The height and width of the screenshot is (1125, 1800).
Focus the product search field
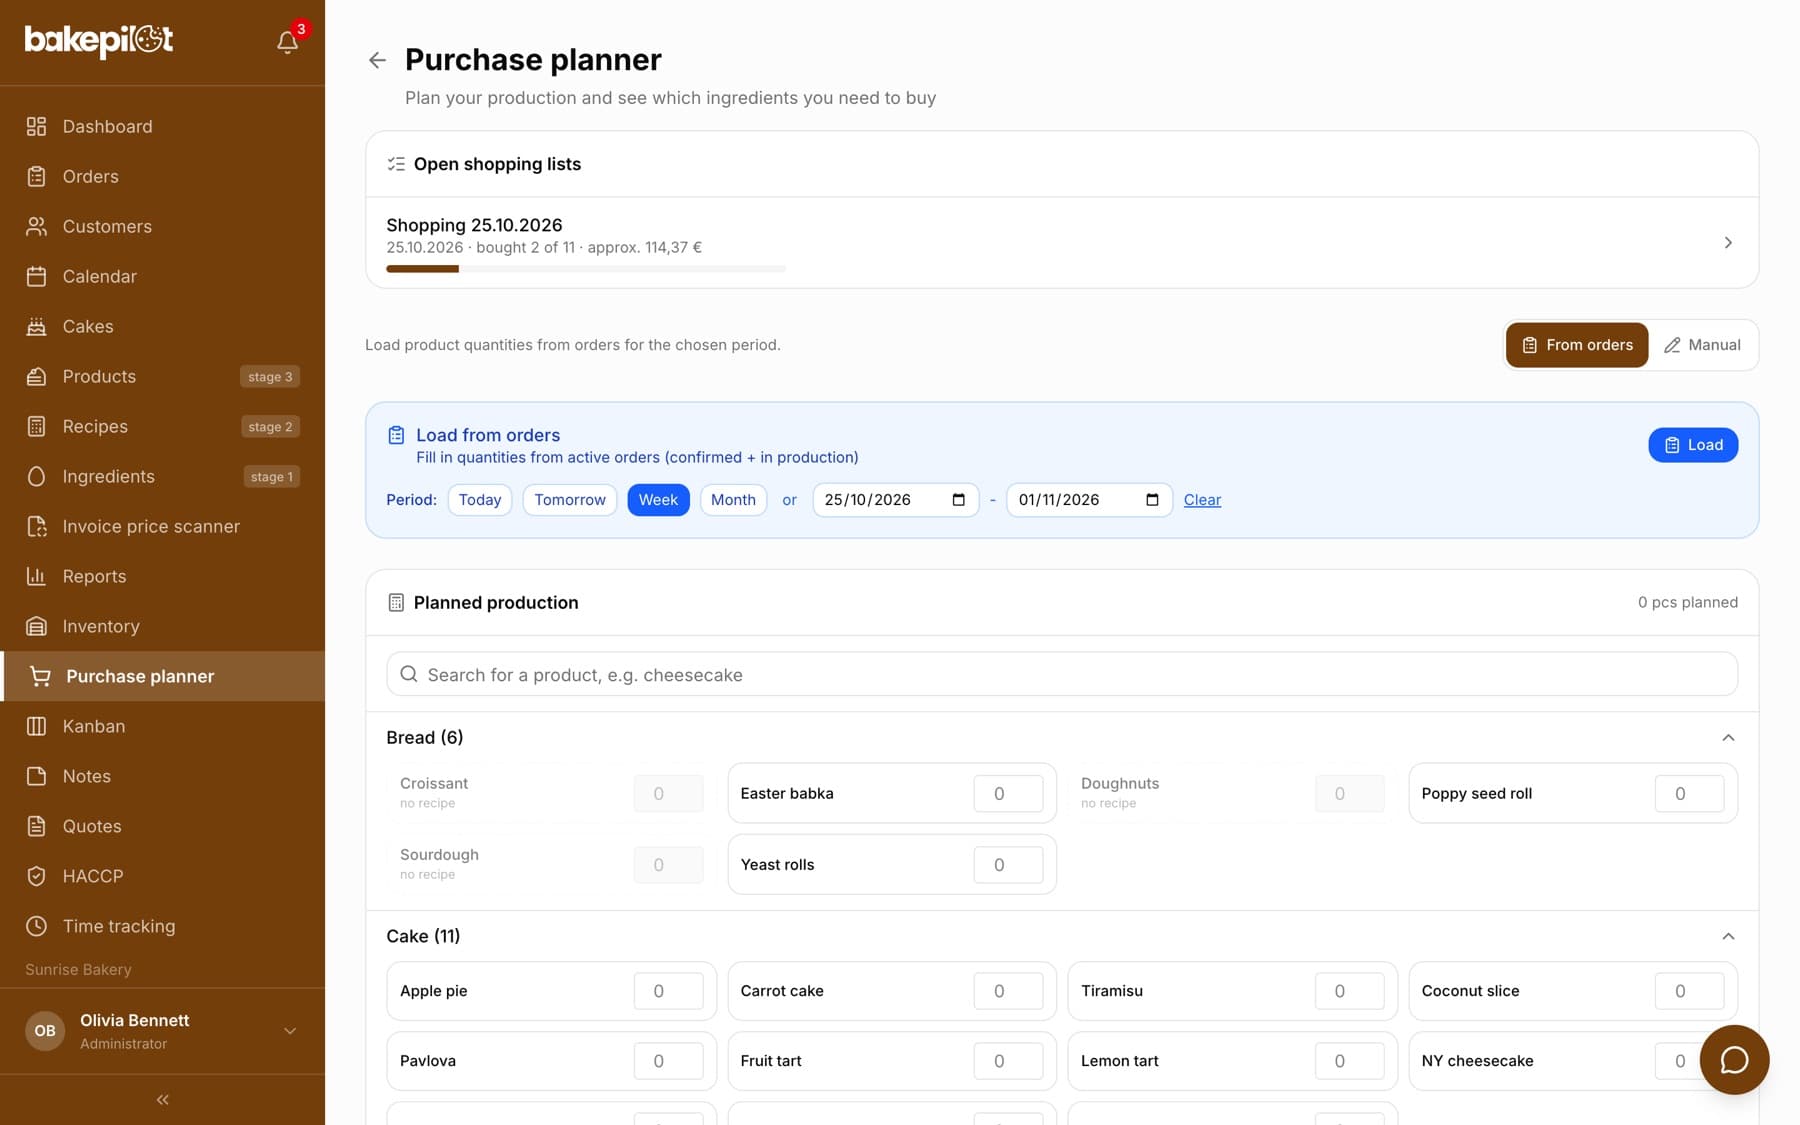tap(1062, 674)
